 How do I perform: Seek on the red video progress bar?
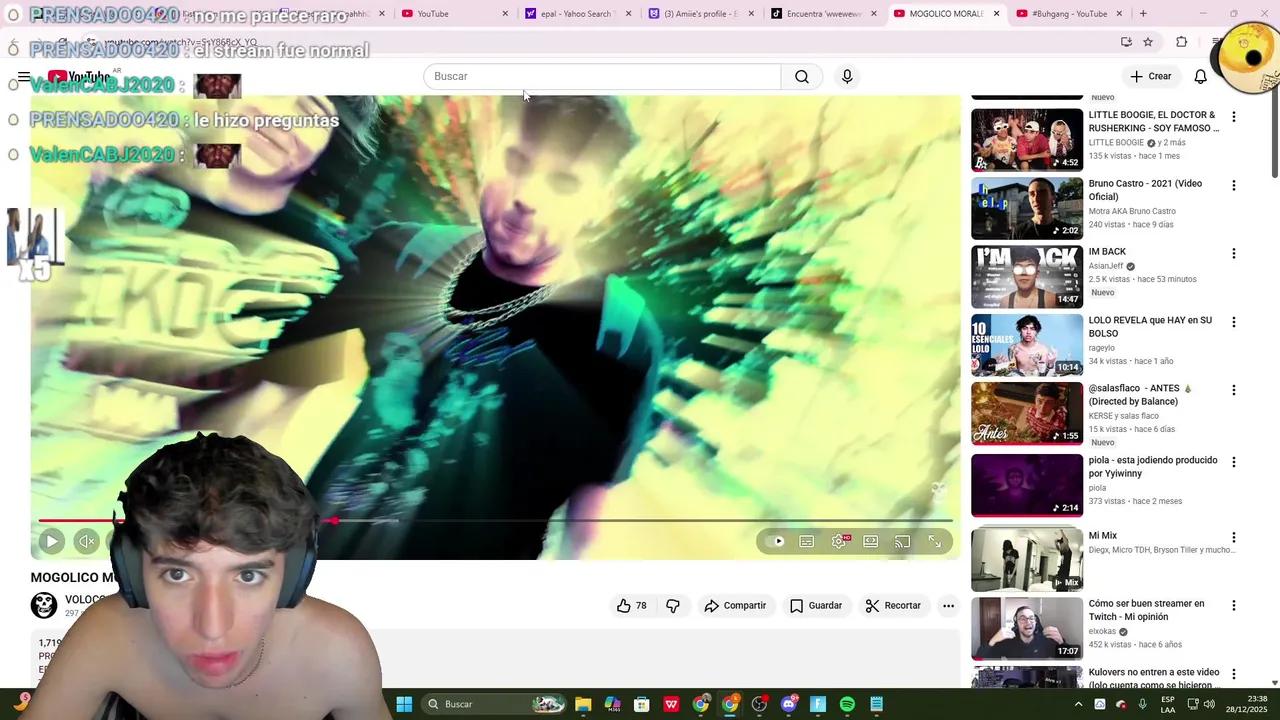click(495, 521)
